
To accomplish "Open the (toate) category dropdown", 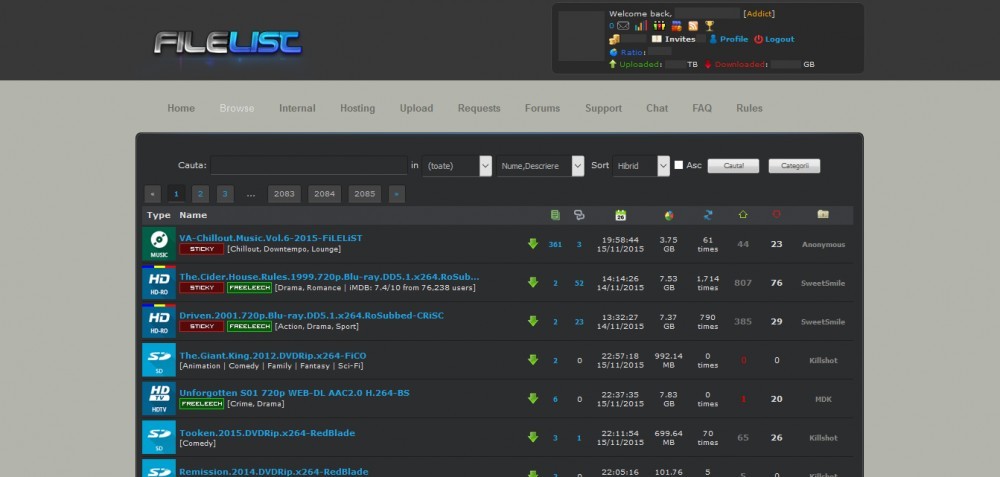I will point(457,166).
